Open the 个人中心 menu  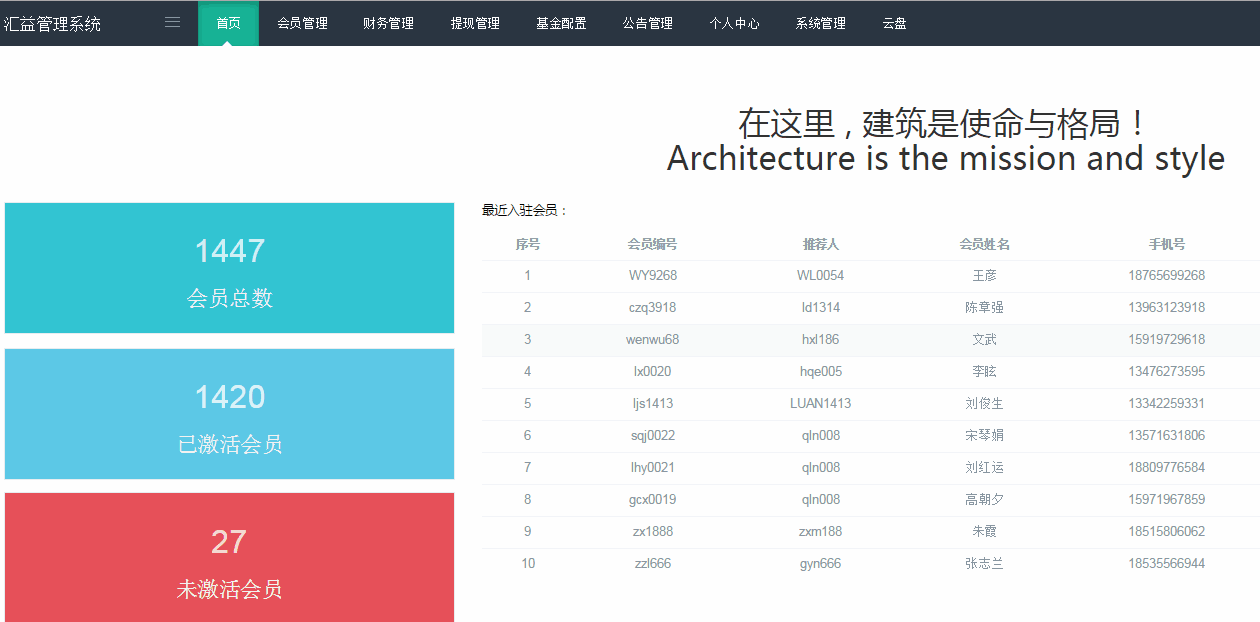[734, 23]
